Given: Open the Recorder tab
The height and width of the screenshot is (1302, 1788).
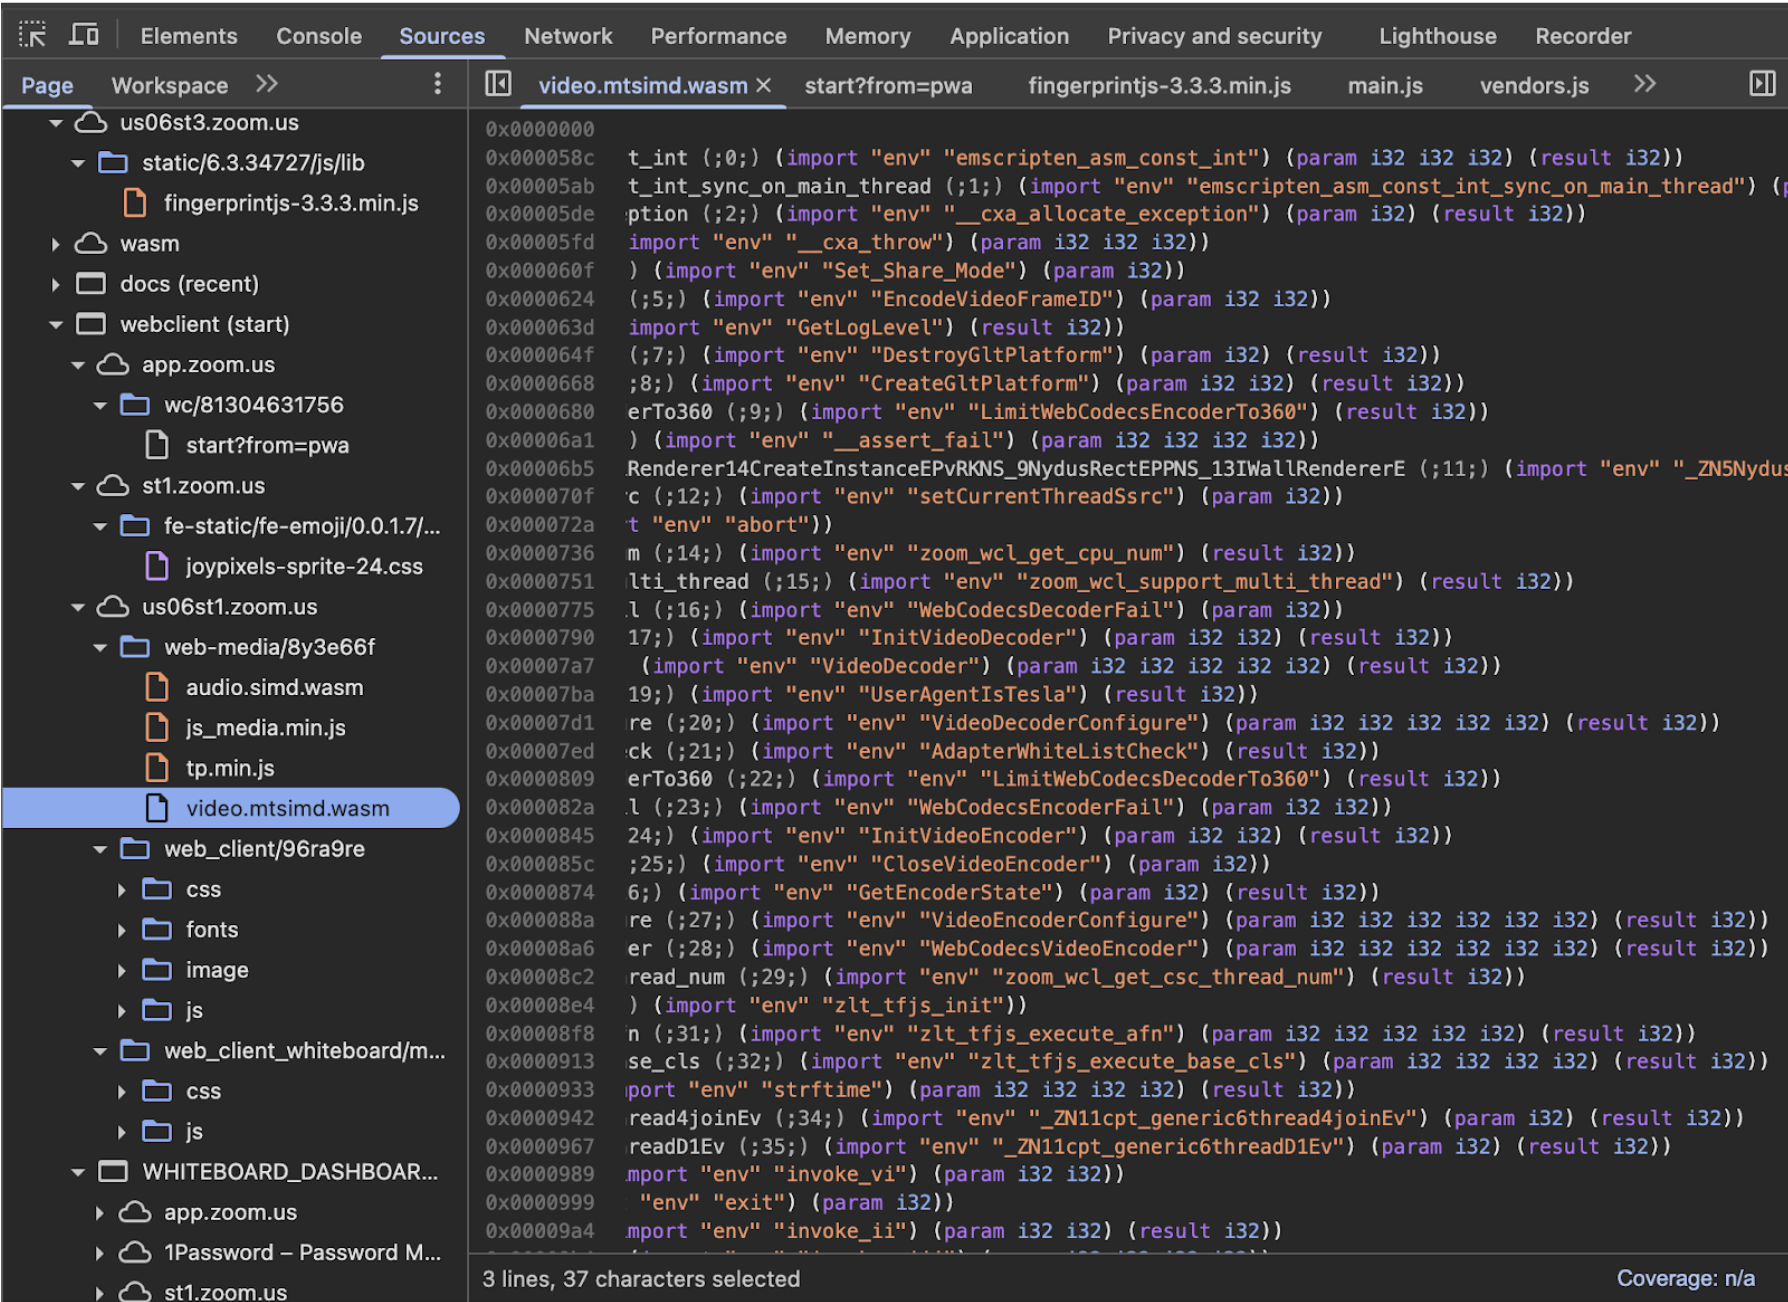Looking at the screenshot, I should 1583,36.
